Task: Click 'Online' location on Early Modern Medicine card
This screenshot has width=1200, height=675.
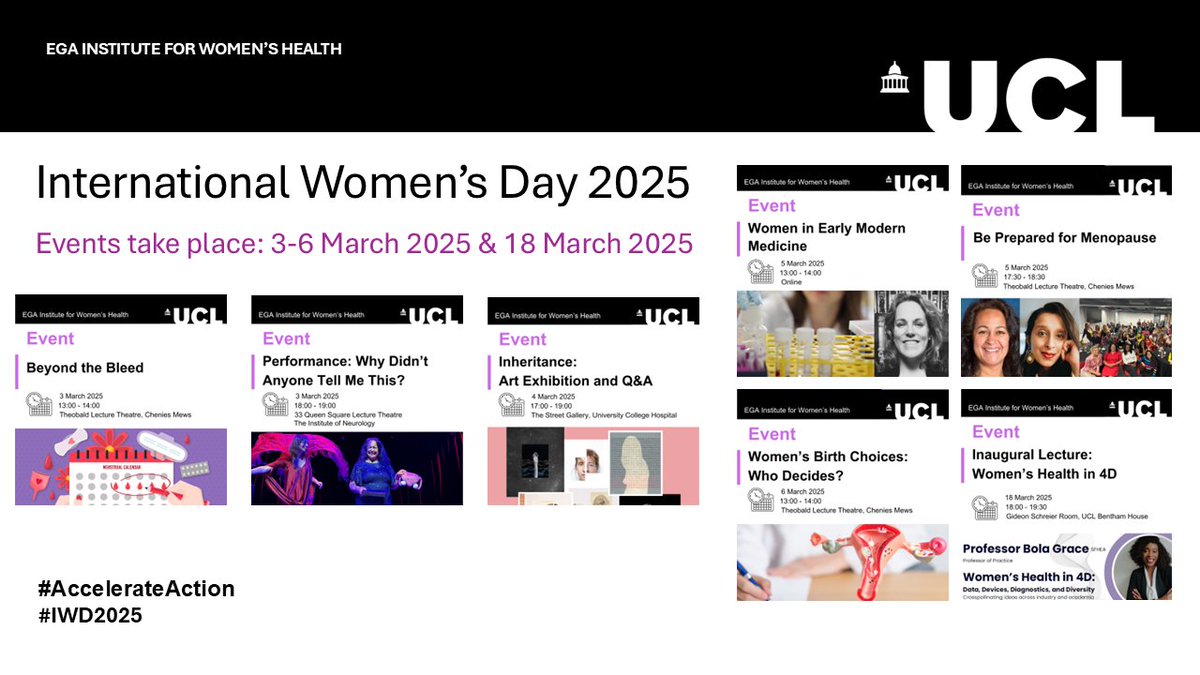Action: 790,281
